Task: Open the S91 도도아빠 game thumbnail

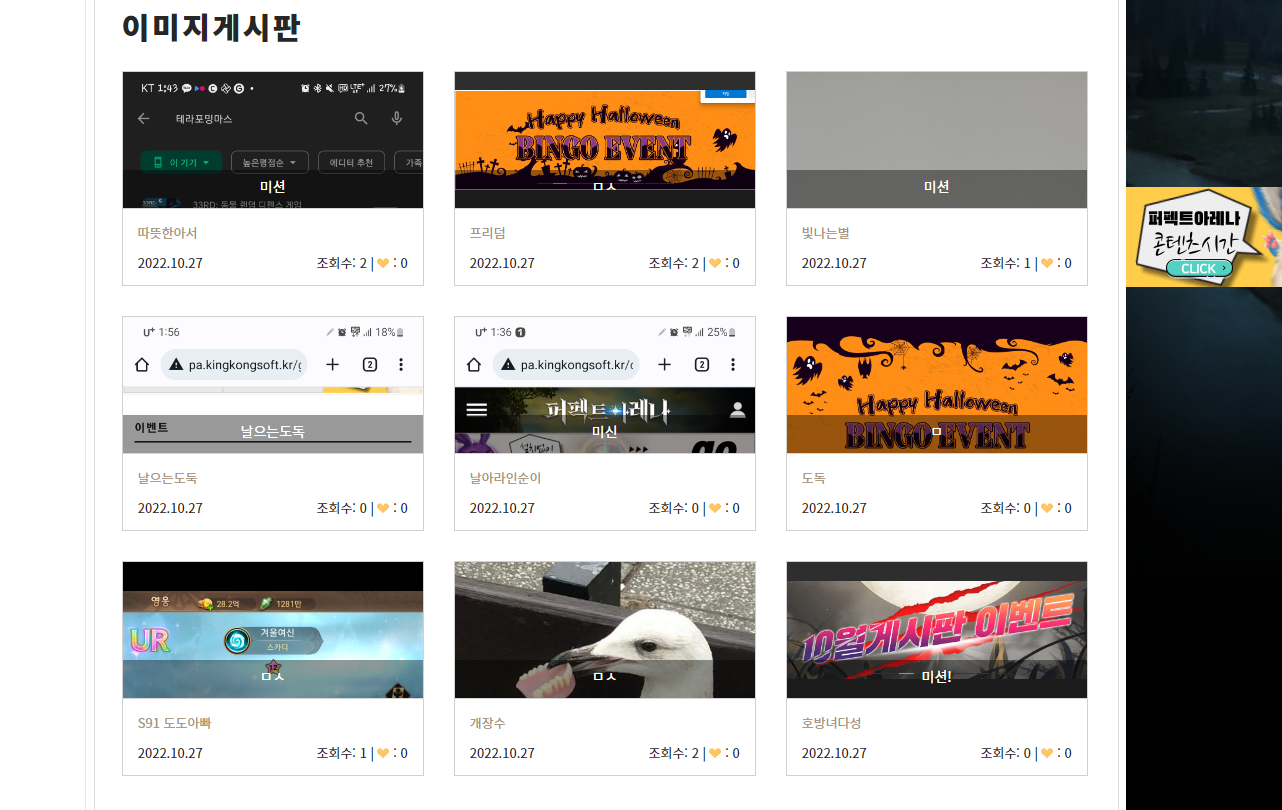Action: click(273, 630)
